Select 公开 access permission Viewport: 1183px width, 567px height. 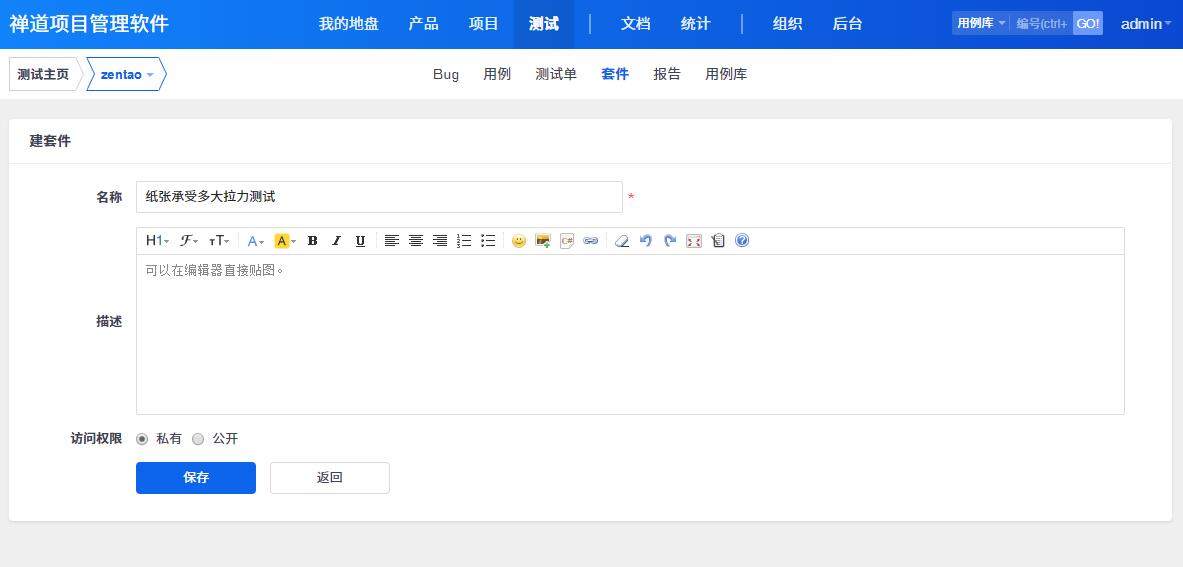tap(198, 439)
